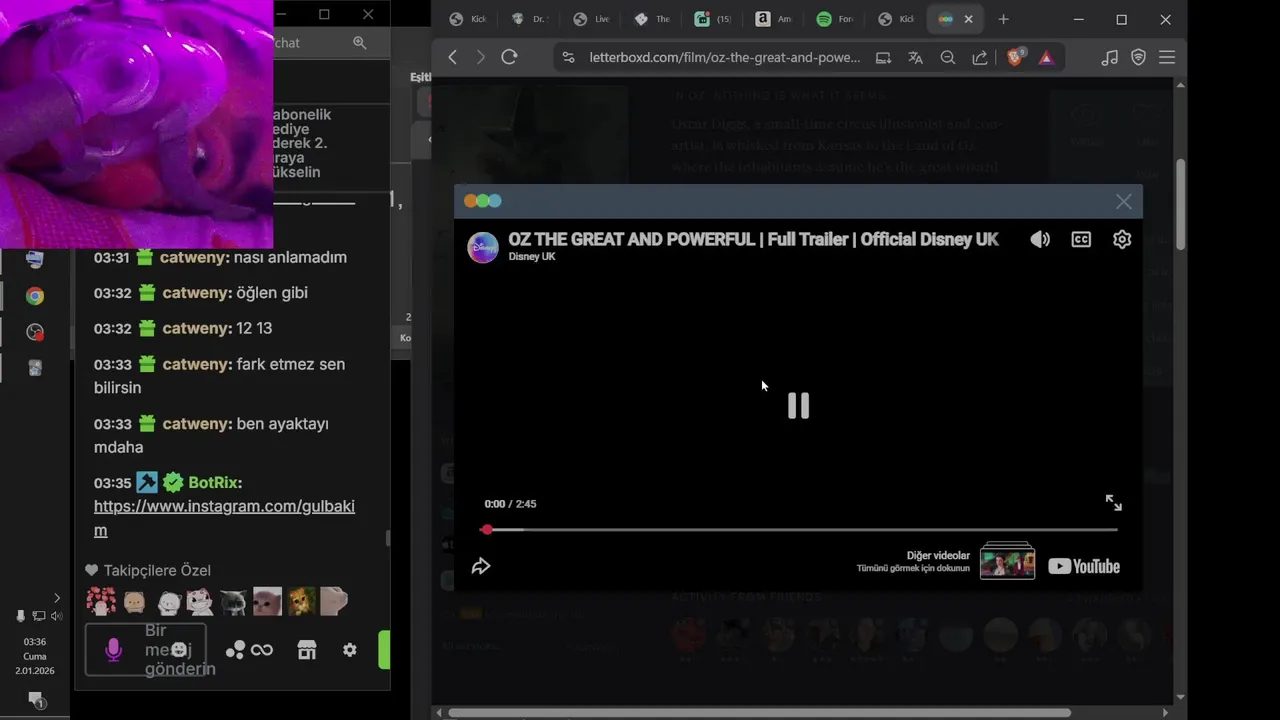Seek within the red video progress bar
Viewport: 1280px width, 720px height.
pyautogui.click(x=798, y=529)
